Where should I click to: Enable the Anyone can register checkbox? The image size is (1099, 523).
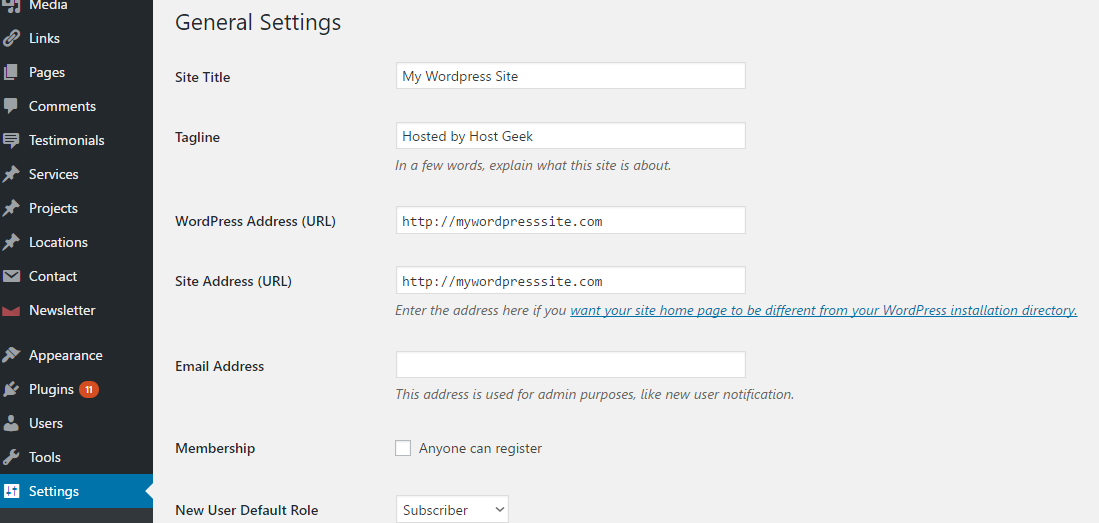403,448
